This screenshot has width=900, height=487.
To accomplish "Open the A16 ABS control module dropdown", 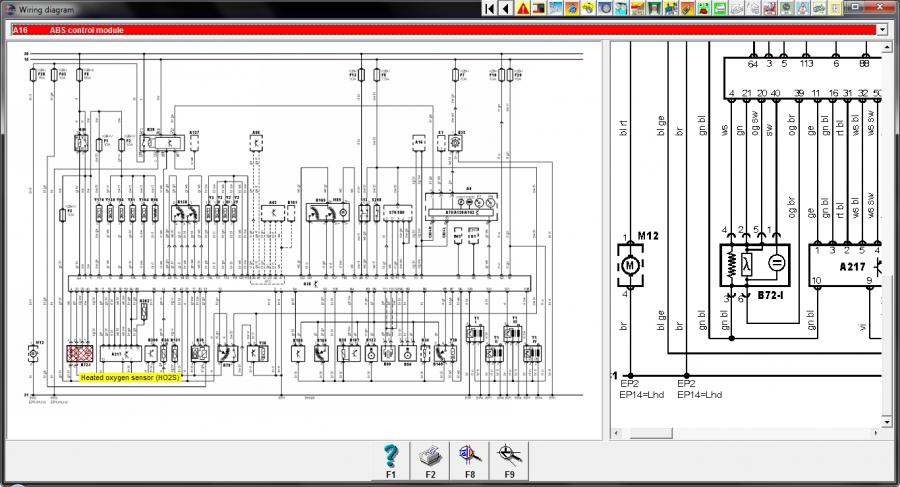I will click(x=881, y=30).
